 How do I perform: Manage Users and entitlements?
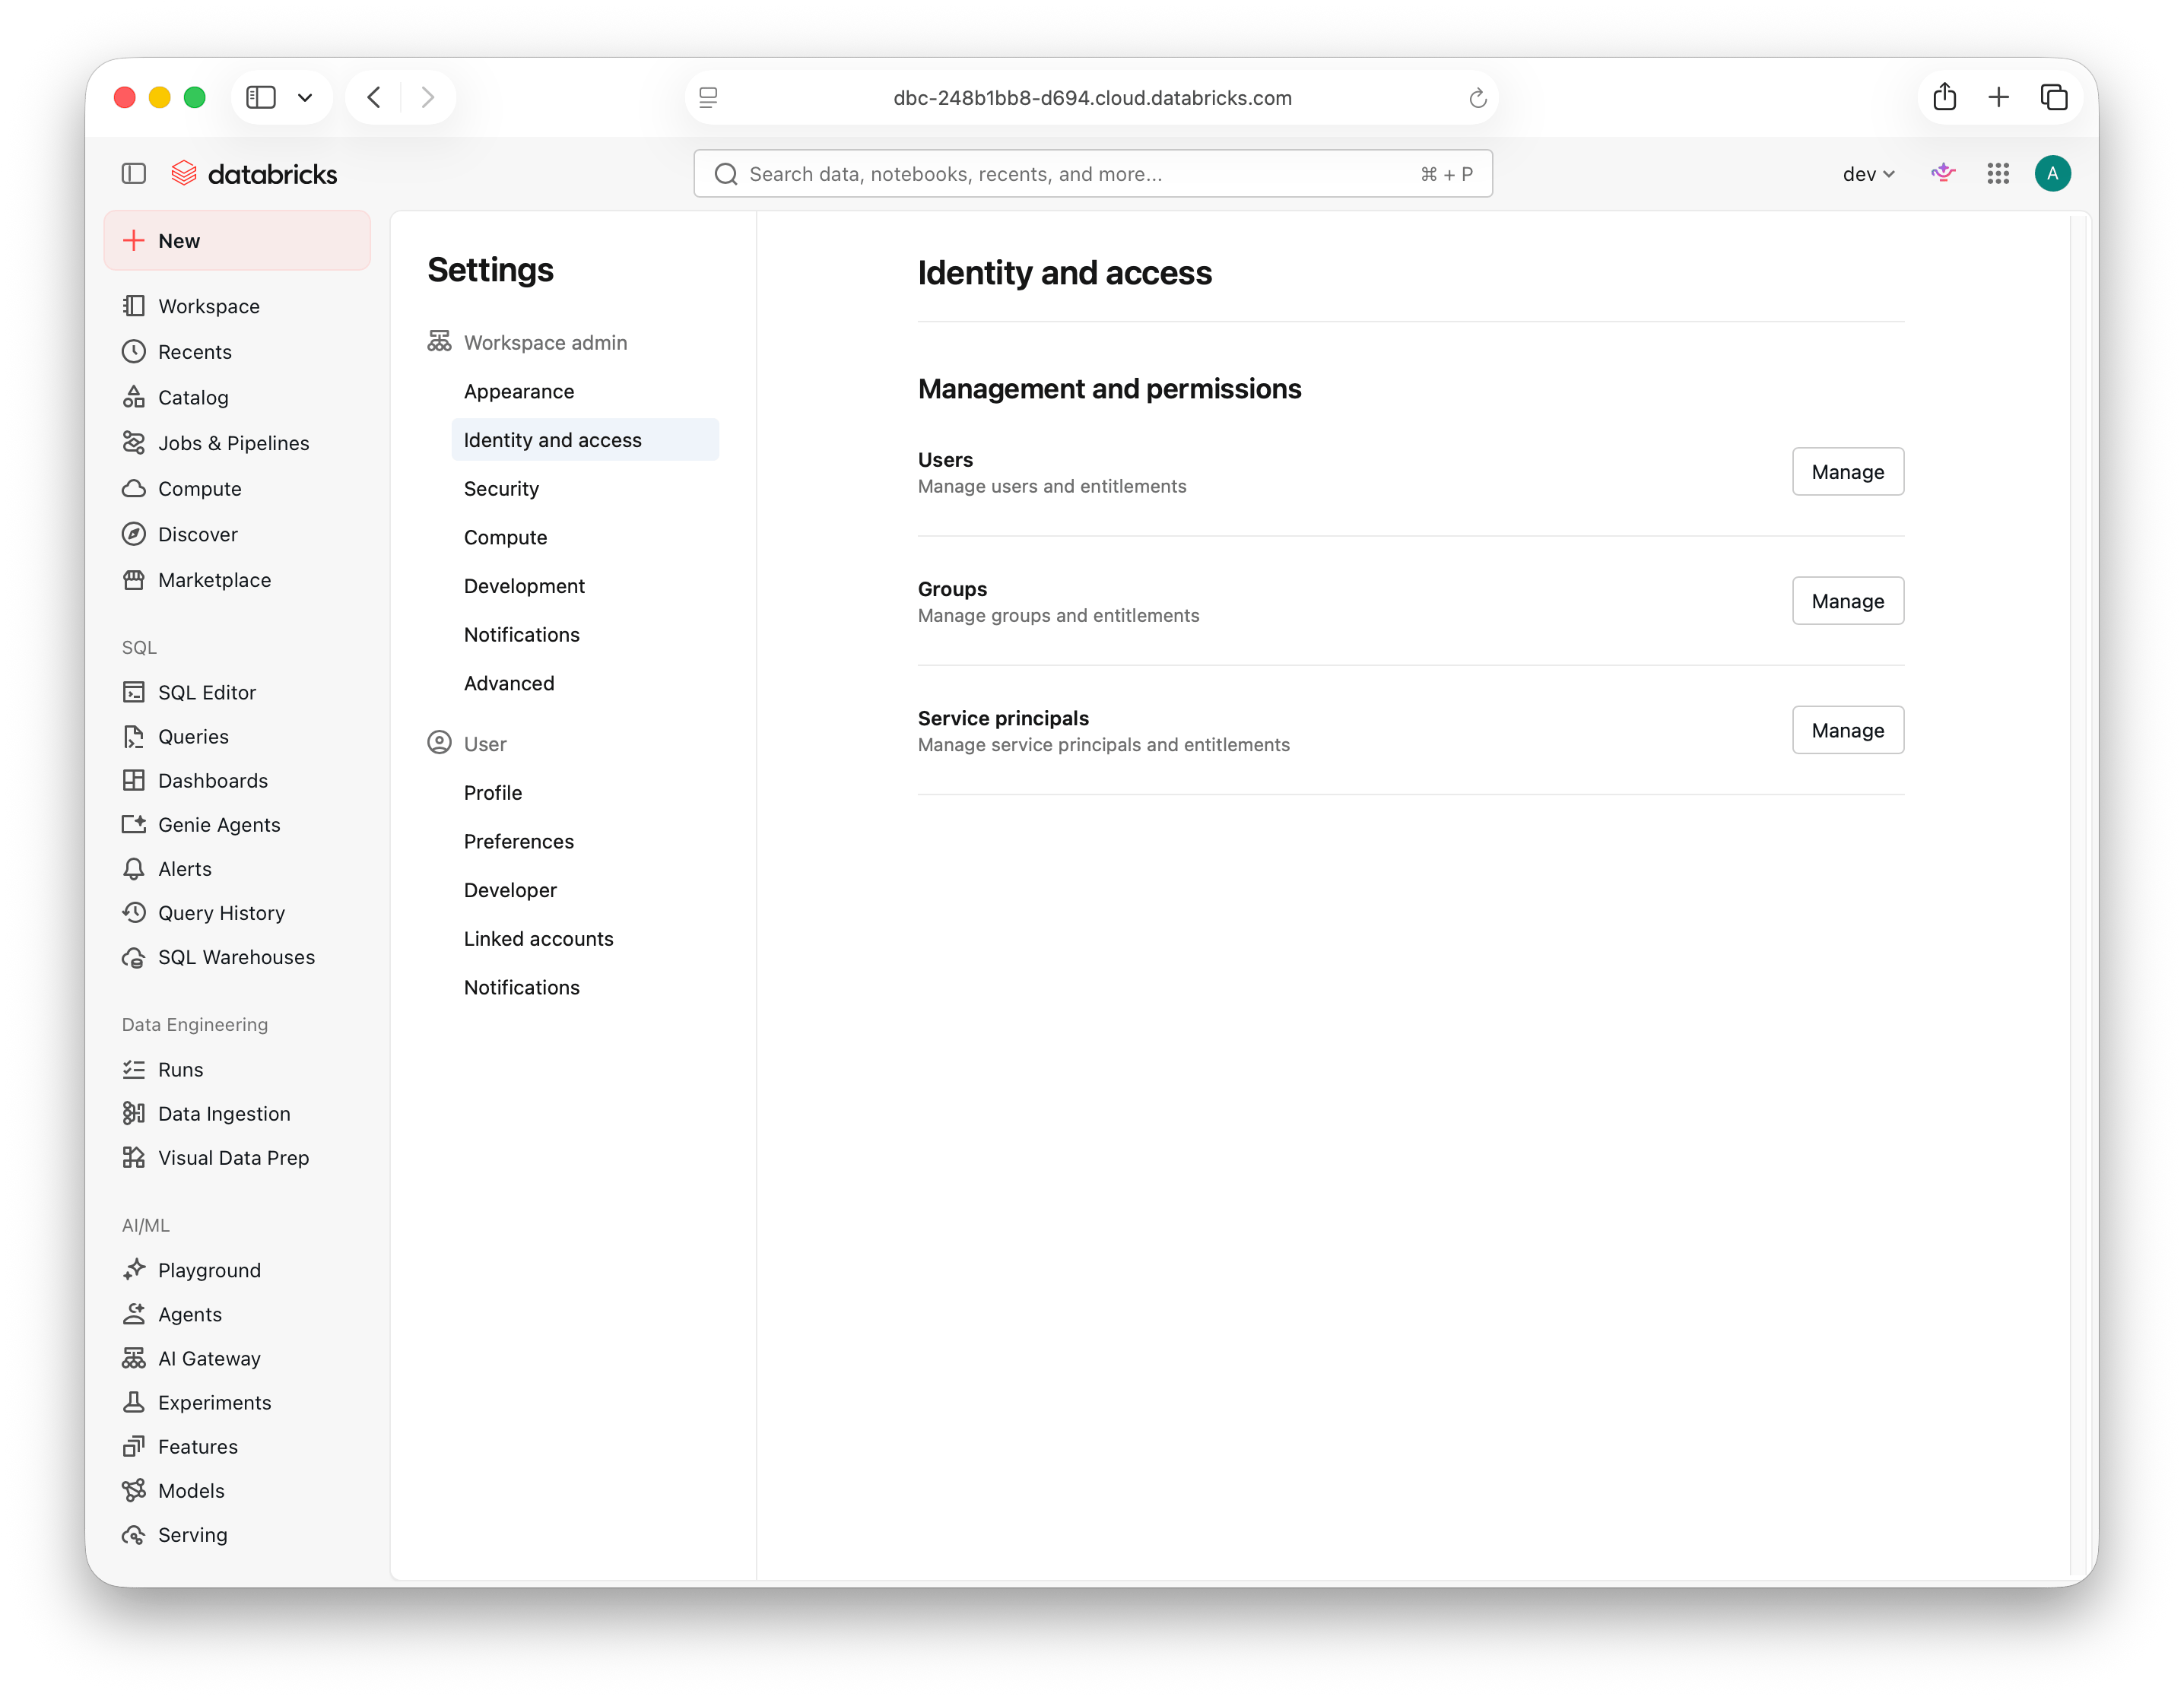tap(1847, 472)
